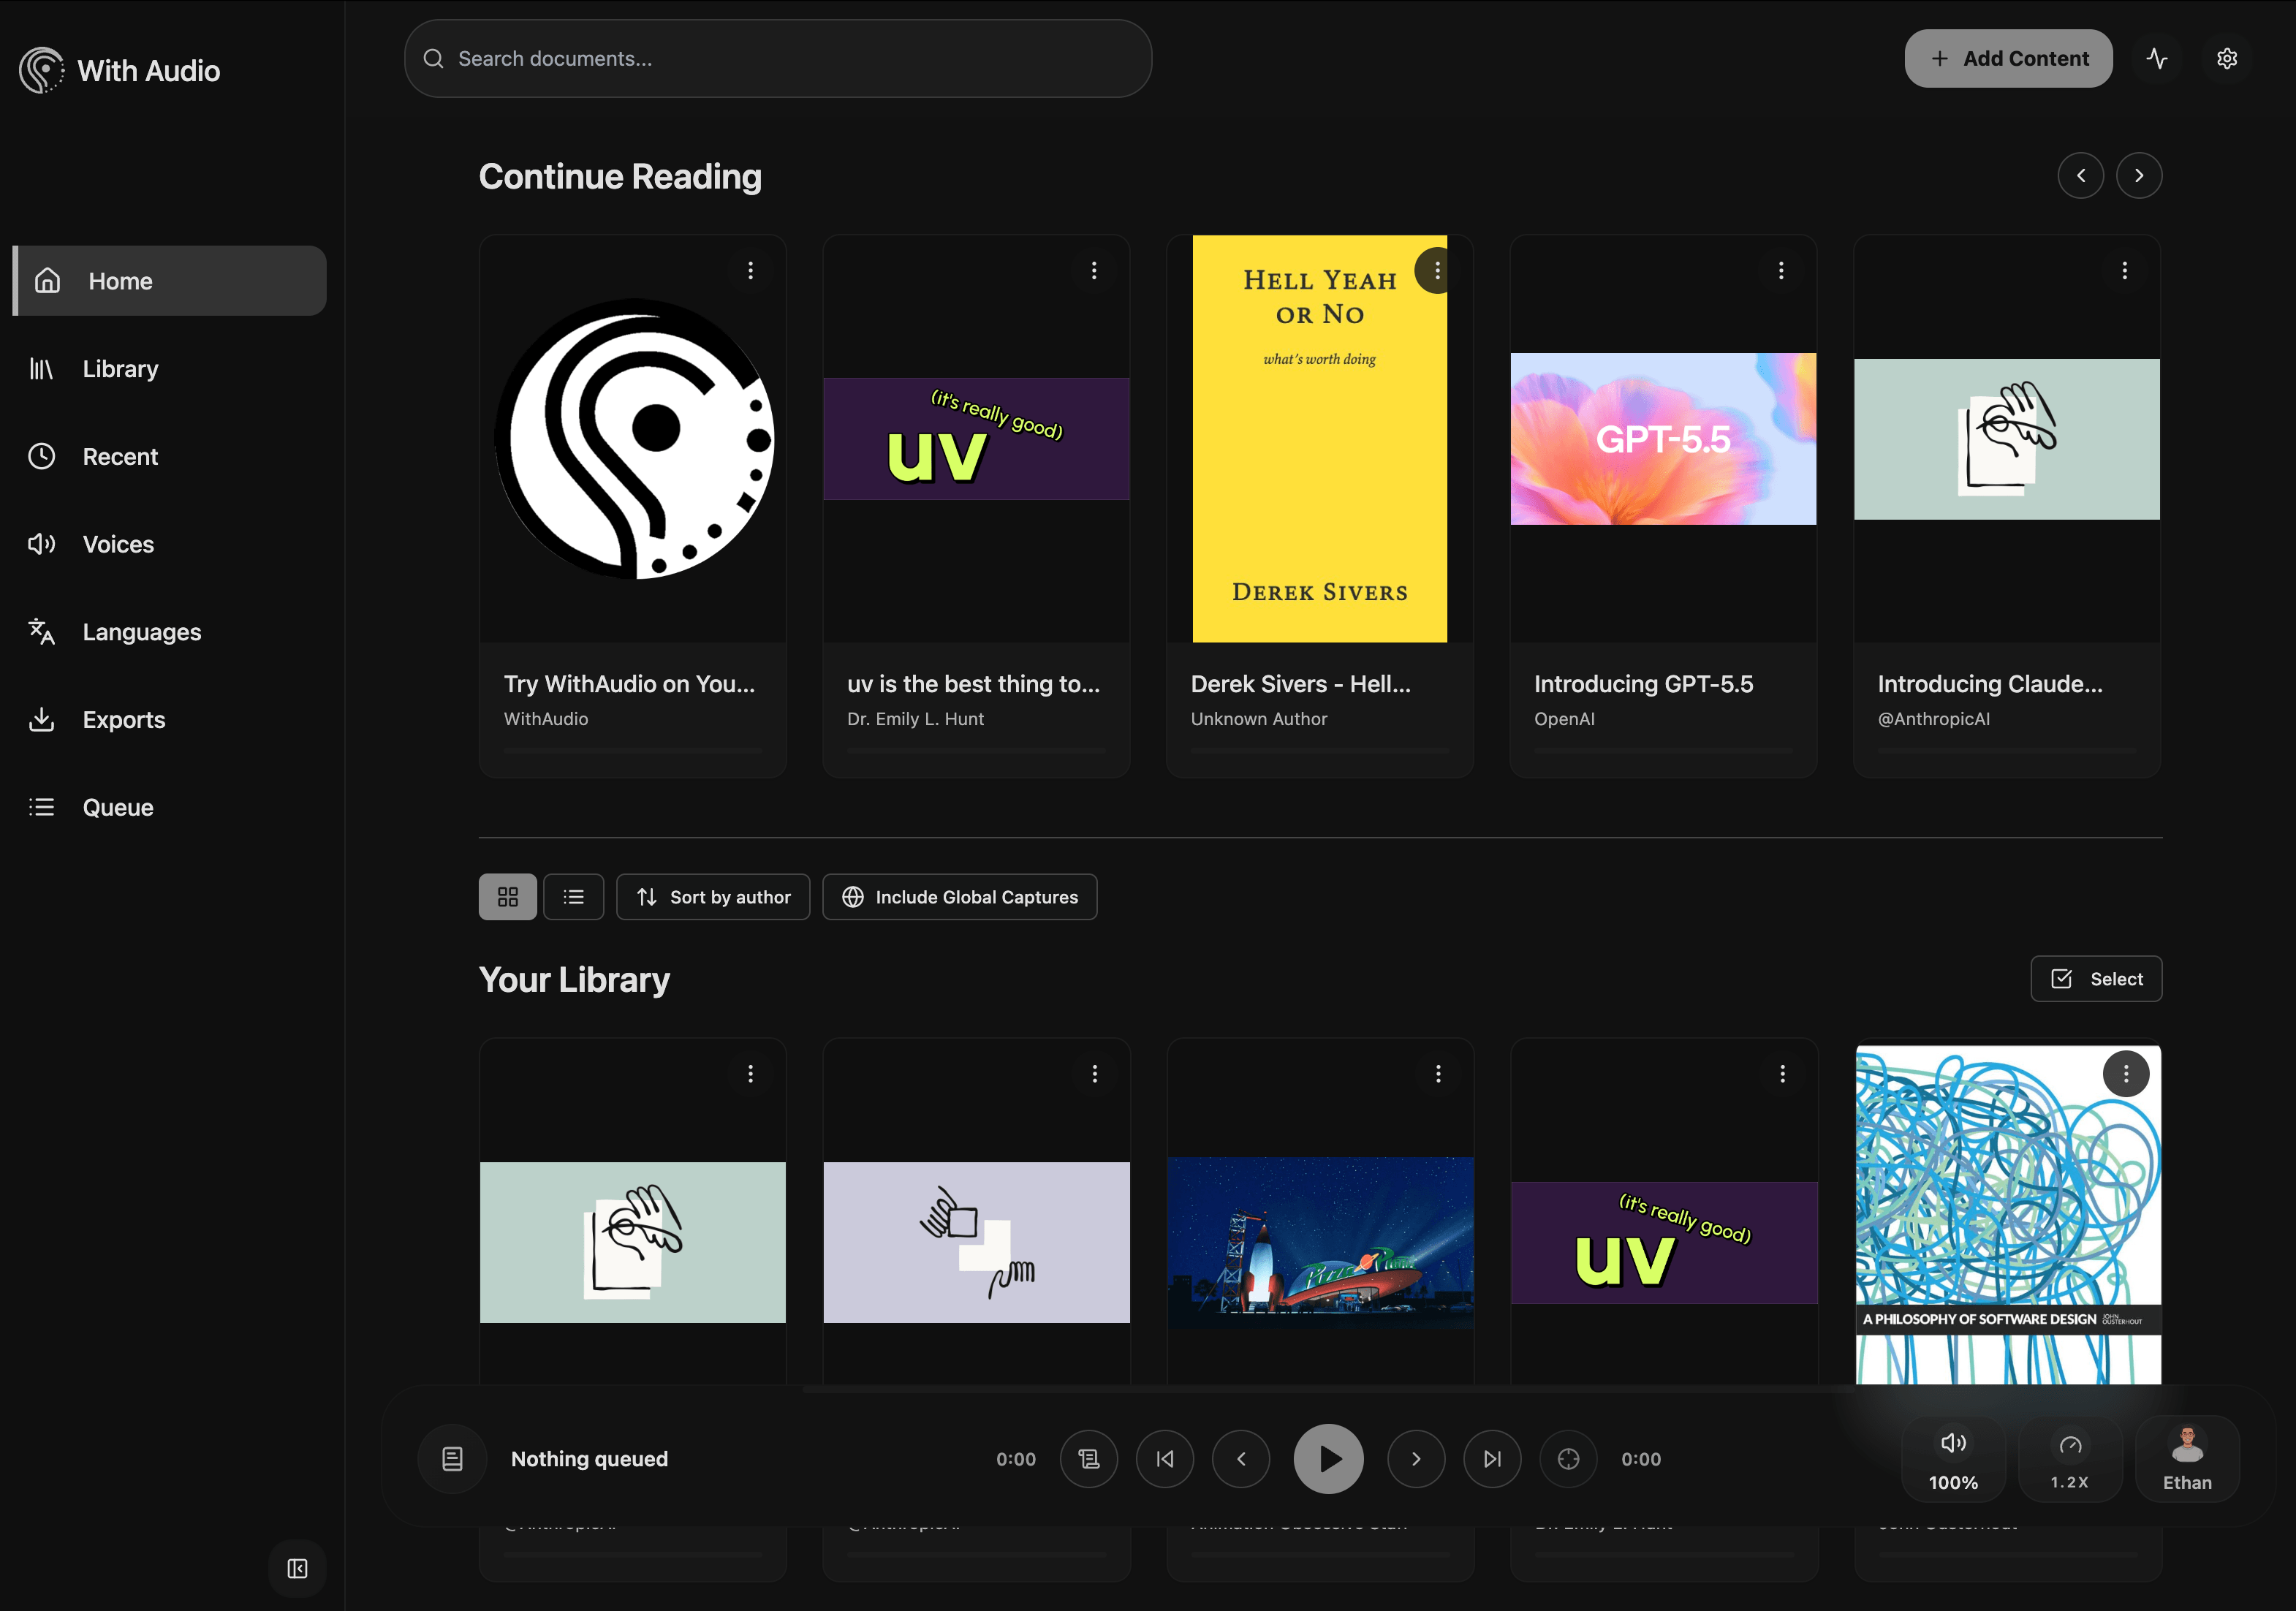Go to Home in sidebar
2296x1611 pixels.
tap(170, 281)
